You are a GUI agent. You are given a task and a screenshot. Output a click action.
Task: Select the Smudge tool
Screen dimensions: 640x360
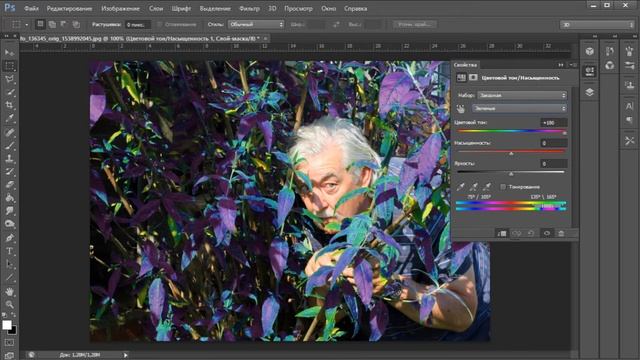pyautogui.click(x=9, y=211)
